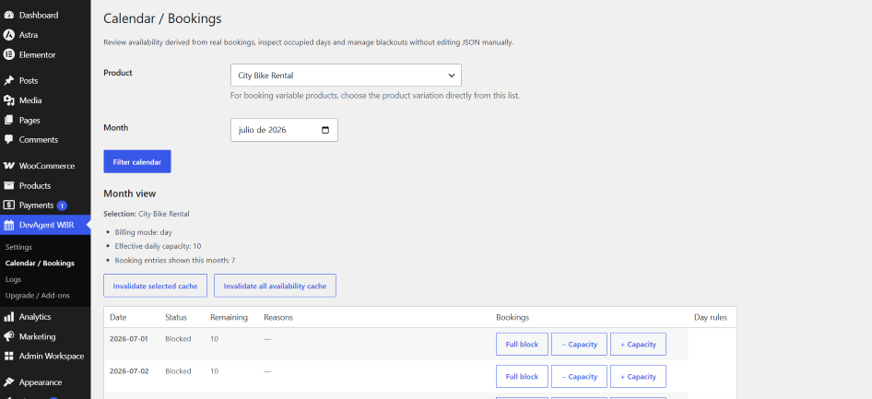Click the Date column header

pos(118,317)
